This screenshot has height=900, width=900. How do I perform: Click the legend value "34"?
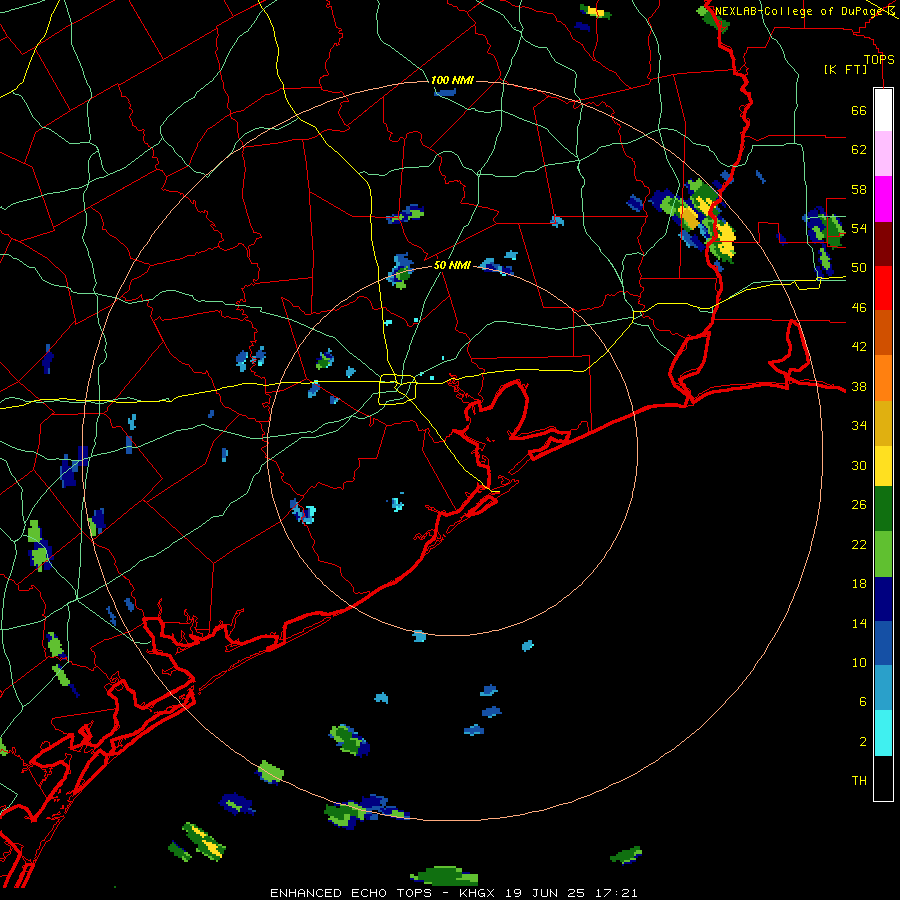tap(859, 426)
